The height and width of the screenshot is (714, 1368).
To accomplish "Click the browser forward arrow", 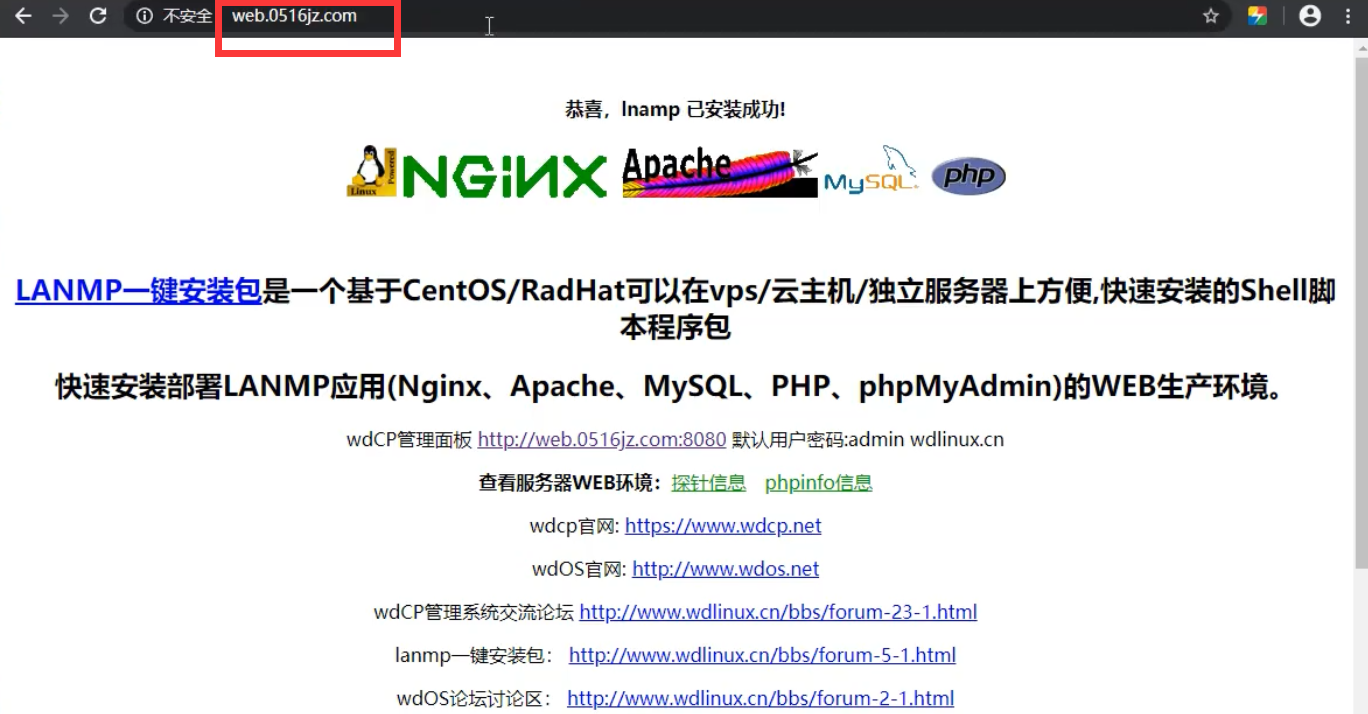I will point(60,16).
